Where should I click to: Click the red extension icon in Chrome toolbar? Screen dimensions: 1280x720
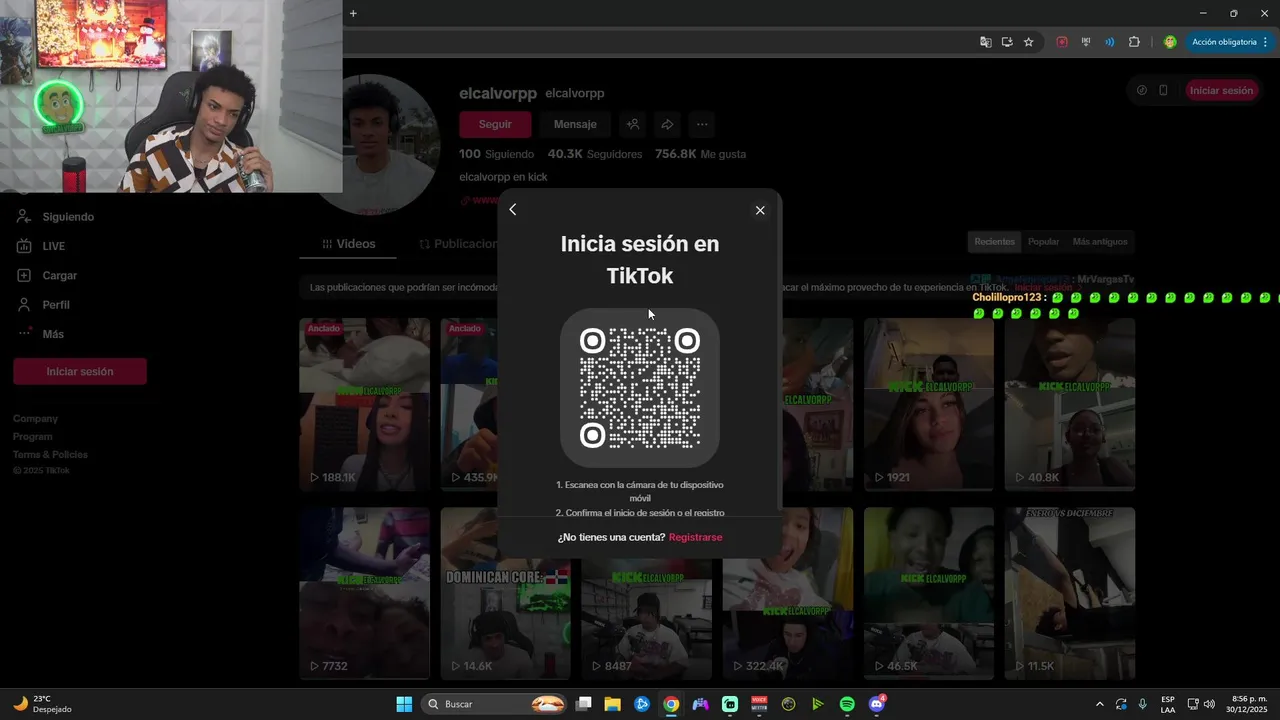(1062, 42)
